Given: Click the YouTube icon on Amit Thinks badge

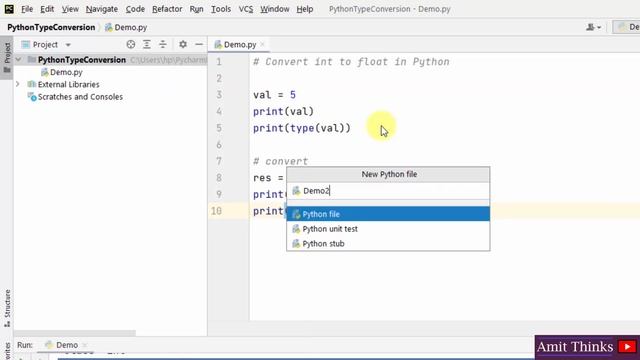Looking at the screenshot, I should [x=627, y=347].
